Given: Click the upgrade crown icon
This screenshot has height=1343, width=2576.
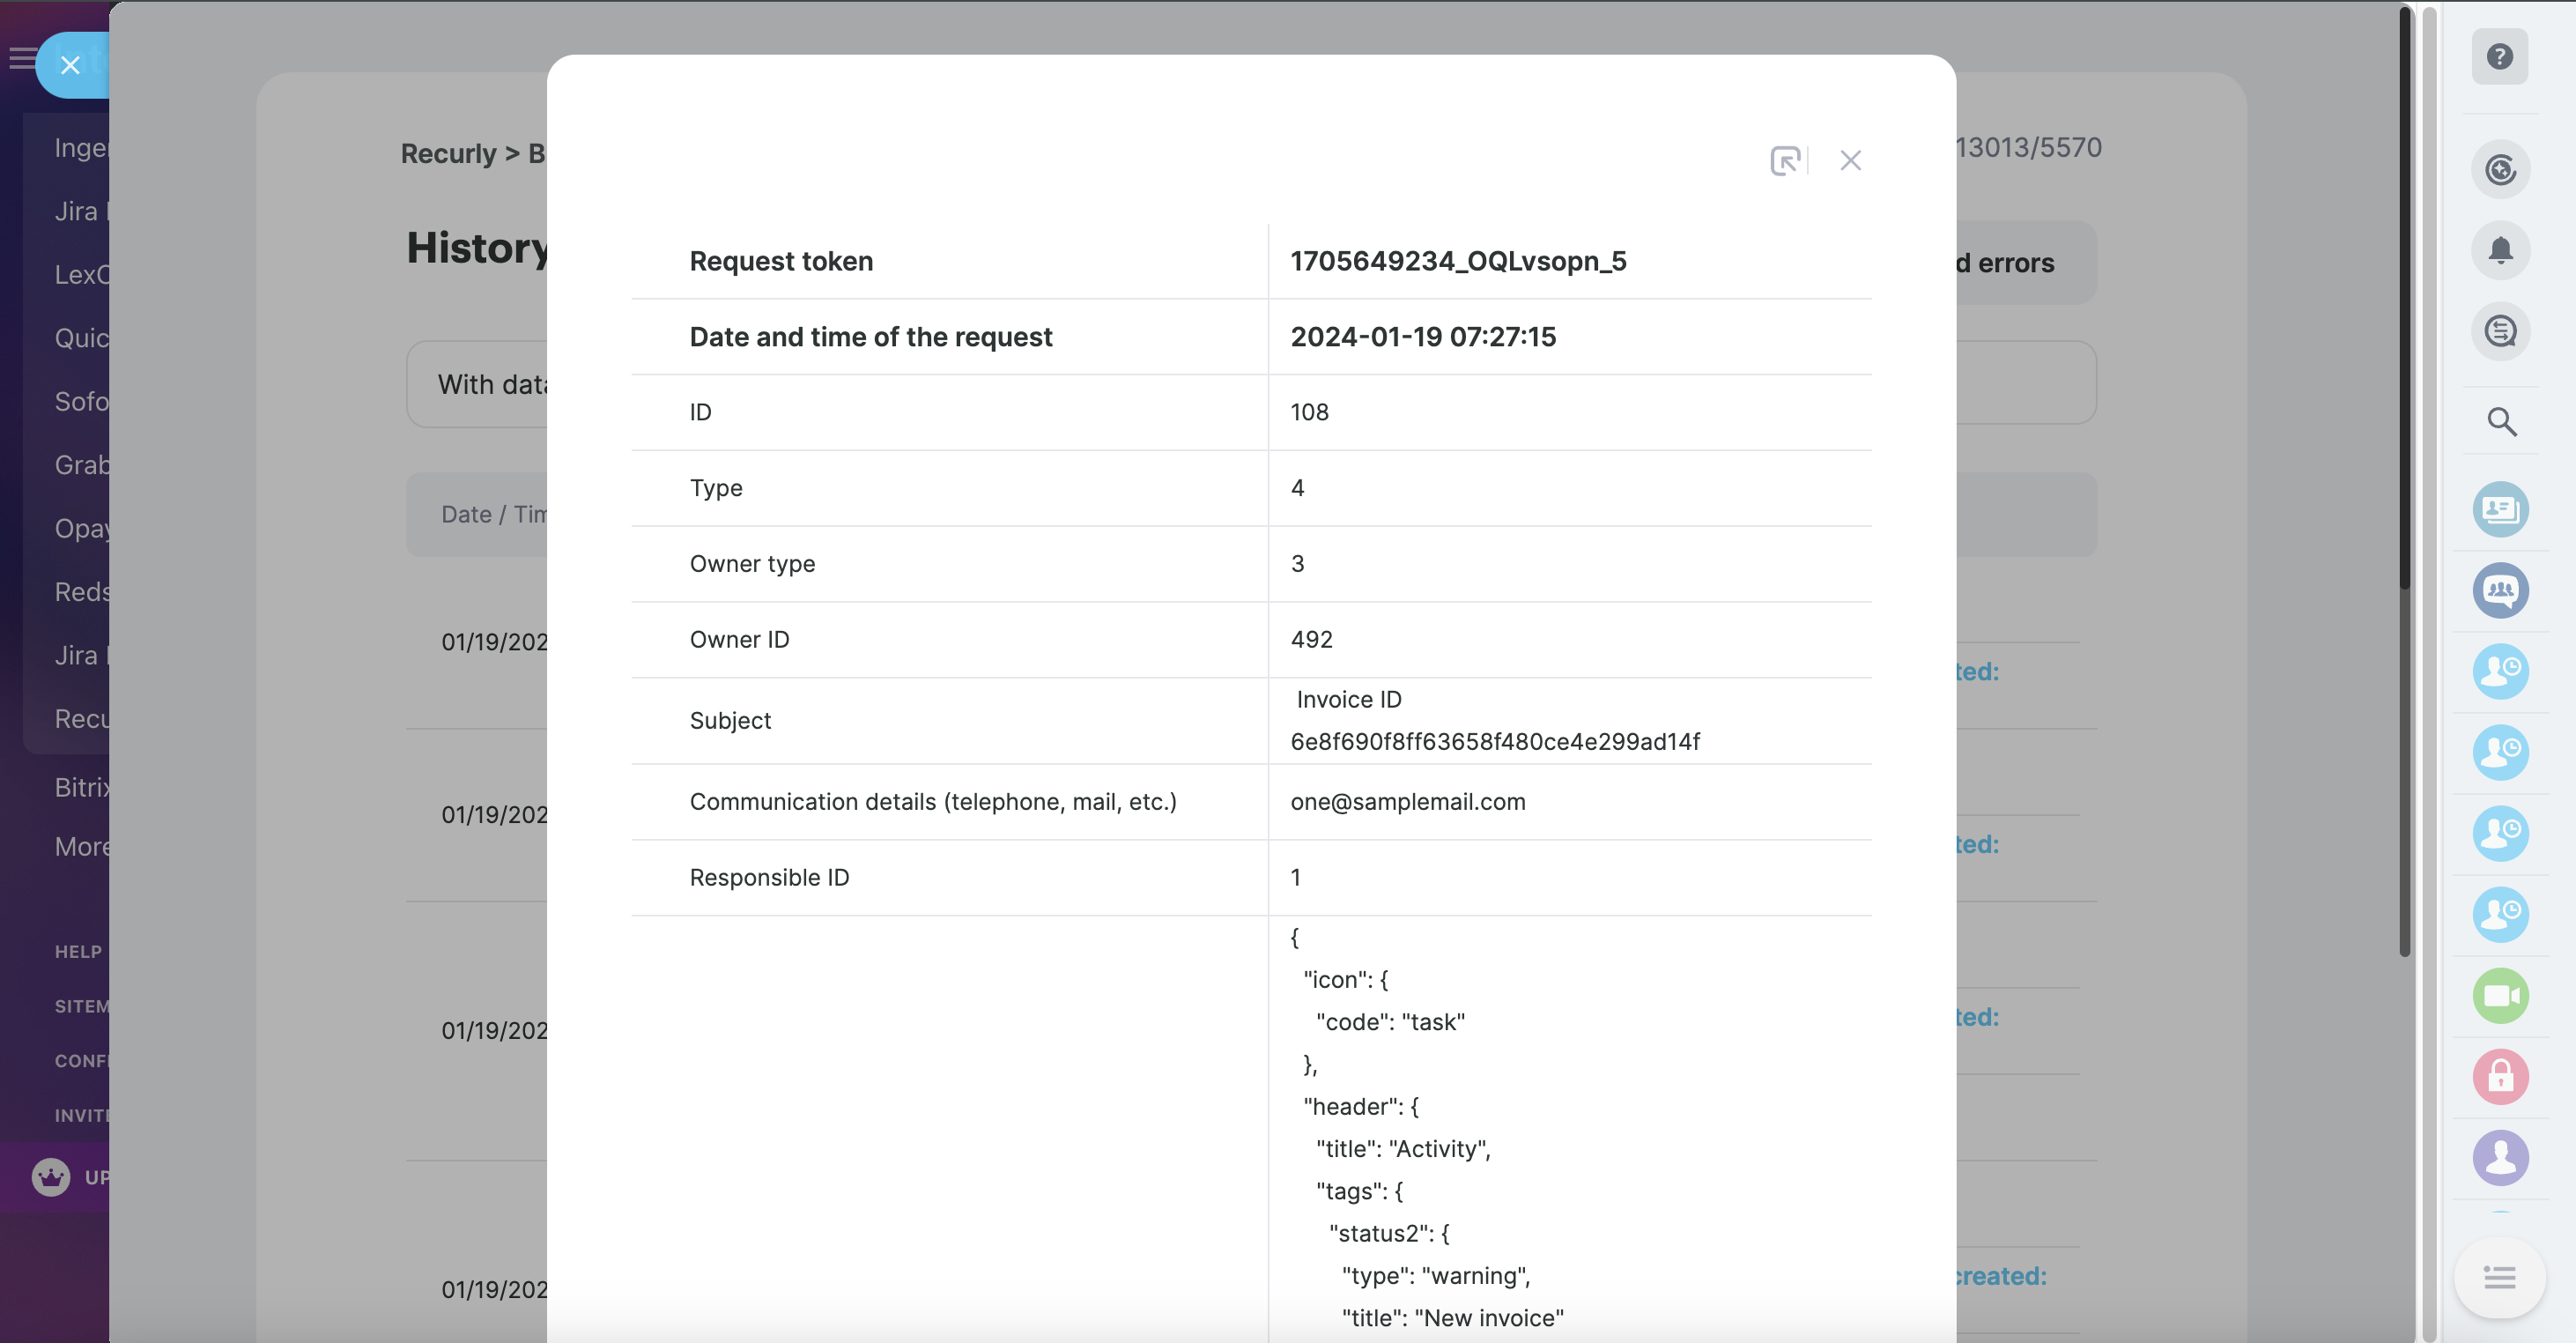Looking at the screenshot, I should (x=50, y=1177).
